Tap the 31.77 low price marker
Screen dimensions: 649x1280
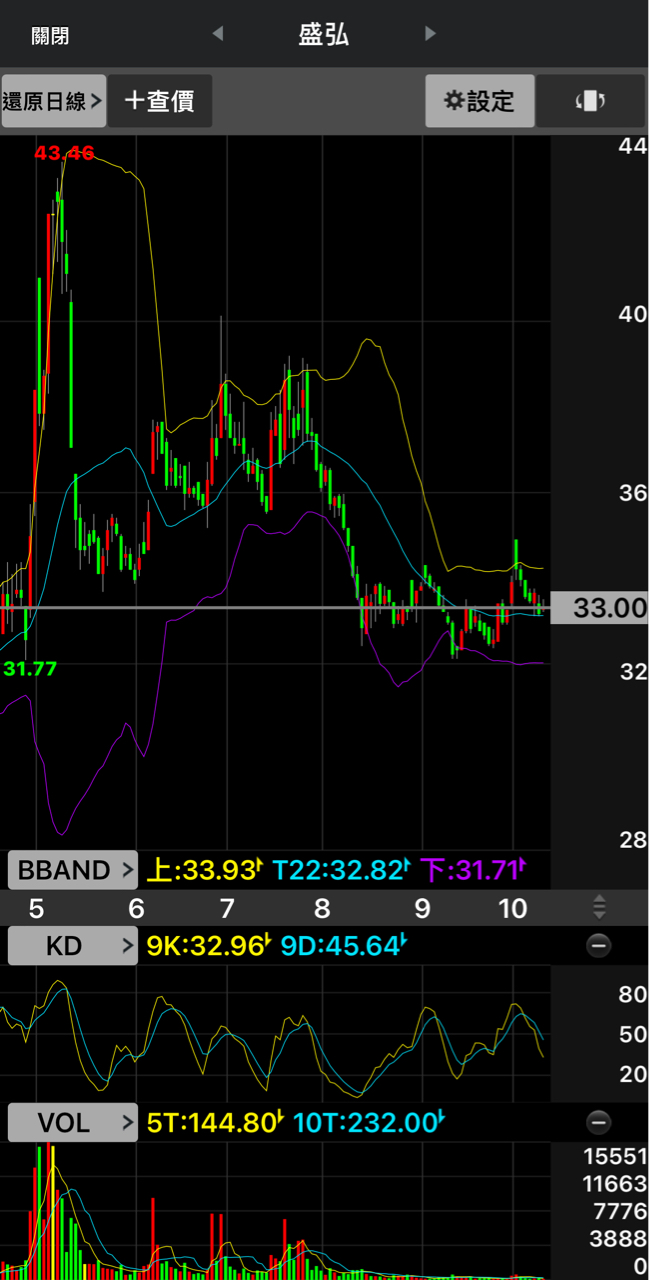click(30, 669)
